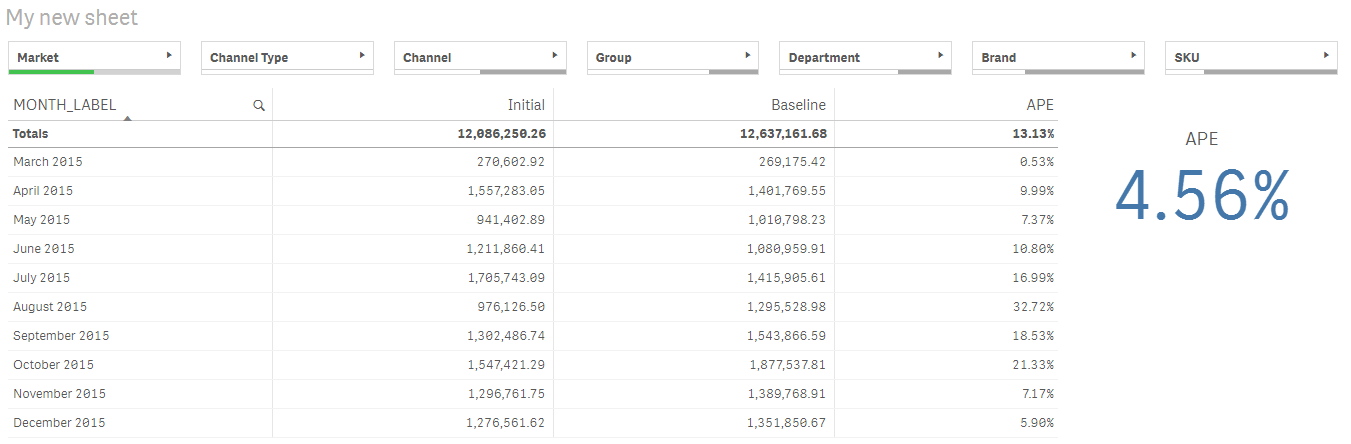Expand the Channel Type filter

(362, 56)
